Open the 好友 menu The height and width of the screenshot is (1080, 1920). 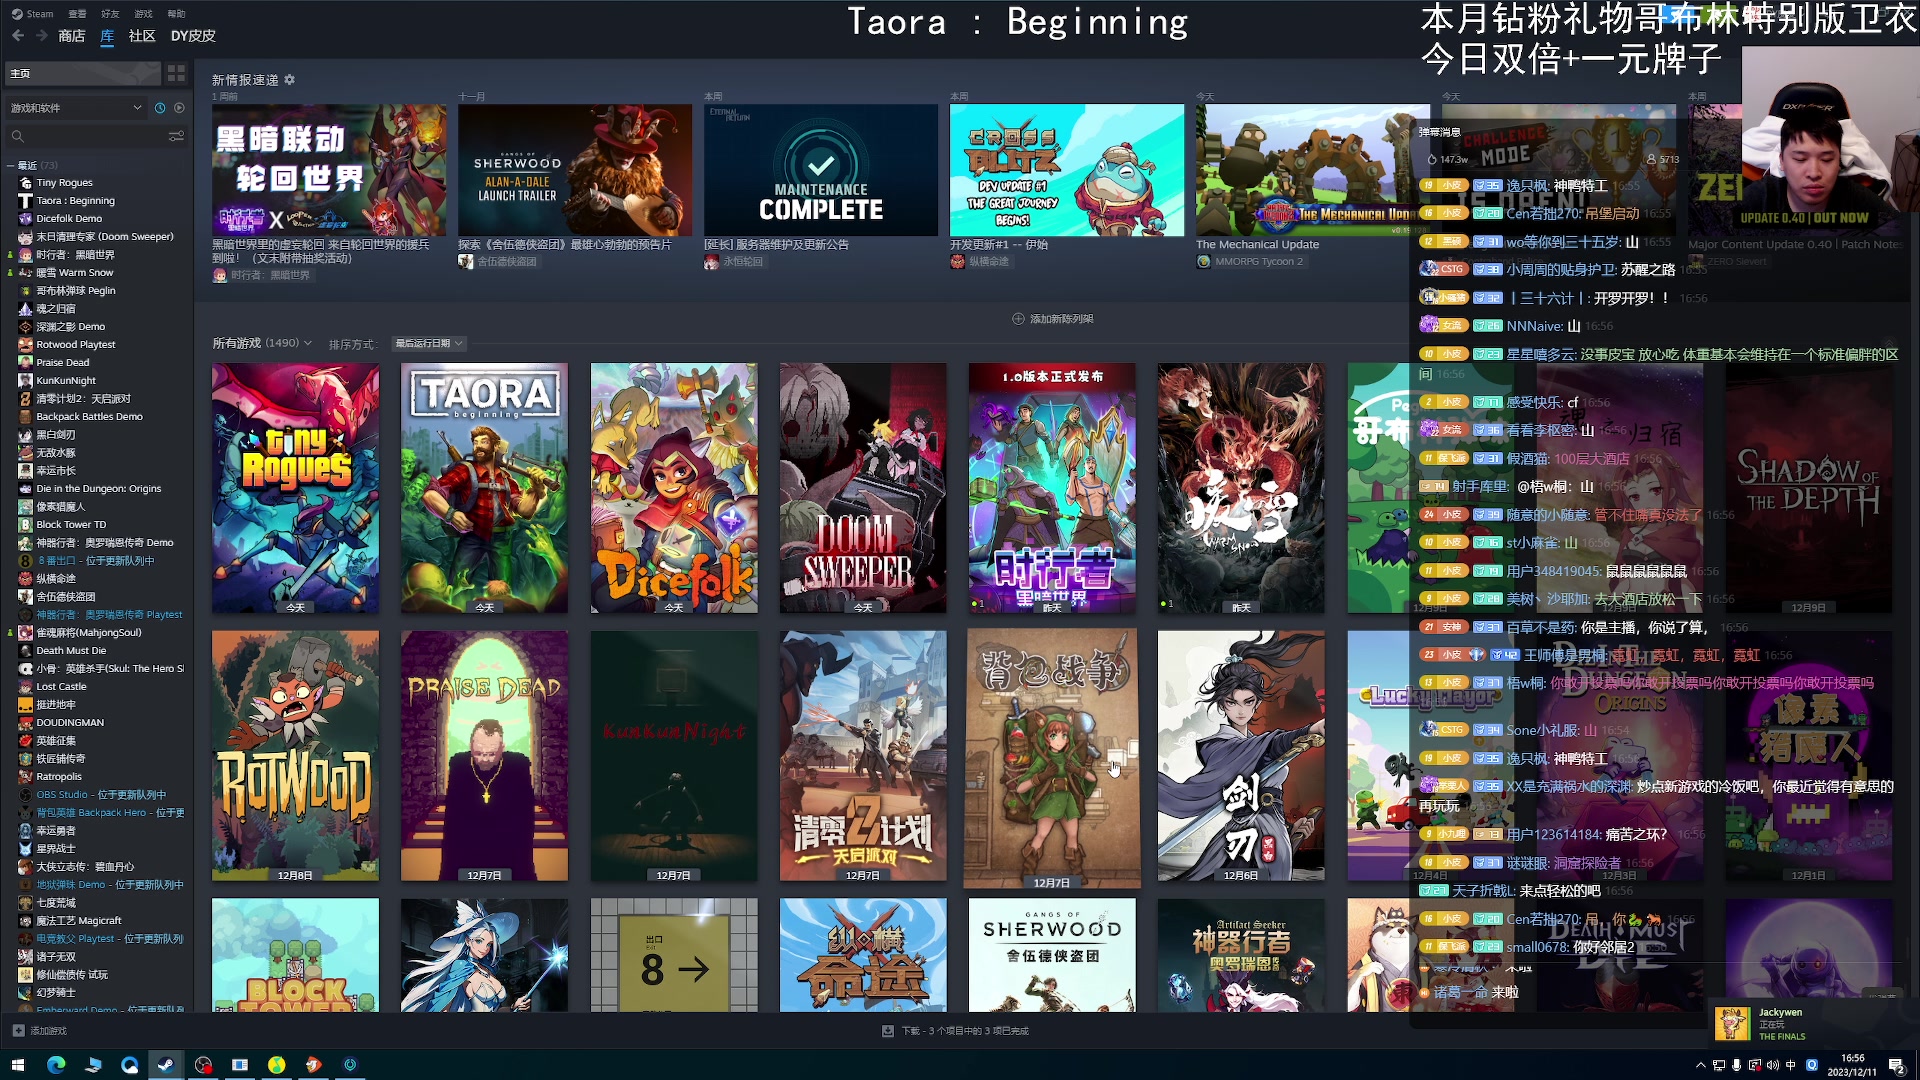tap(110, 14)
